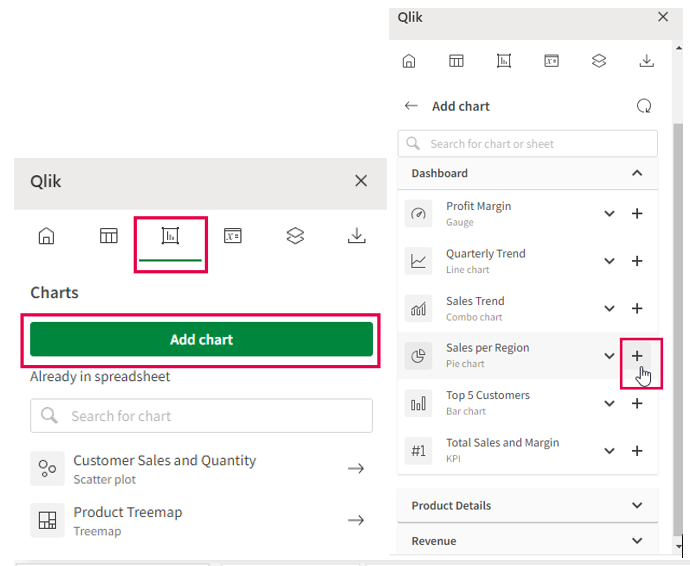Viewport: 690px width, 566px height.
Task: Add Sales Trend combo chart with plus
Action: point(637,309)
